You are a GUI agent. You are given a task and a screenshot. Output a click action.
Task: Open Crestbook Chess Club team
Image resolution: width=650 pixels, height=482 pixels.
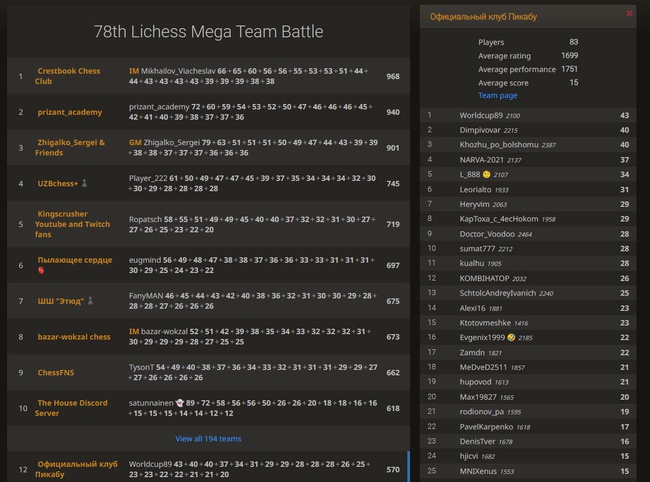[x=68, y=76]
